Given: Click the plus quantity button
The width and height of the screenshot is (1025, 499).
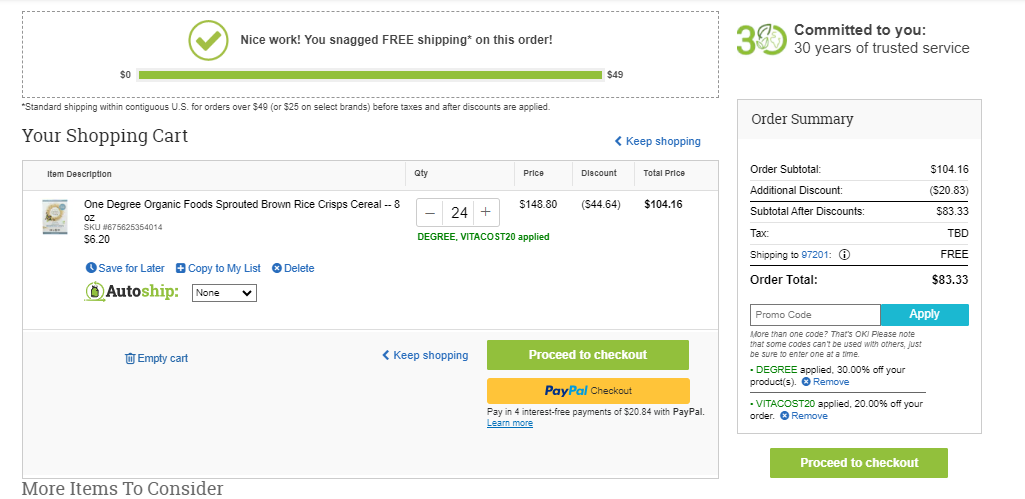Looking at the screenshot, I should (486, 213).
